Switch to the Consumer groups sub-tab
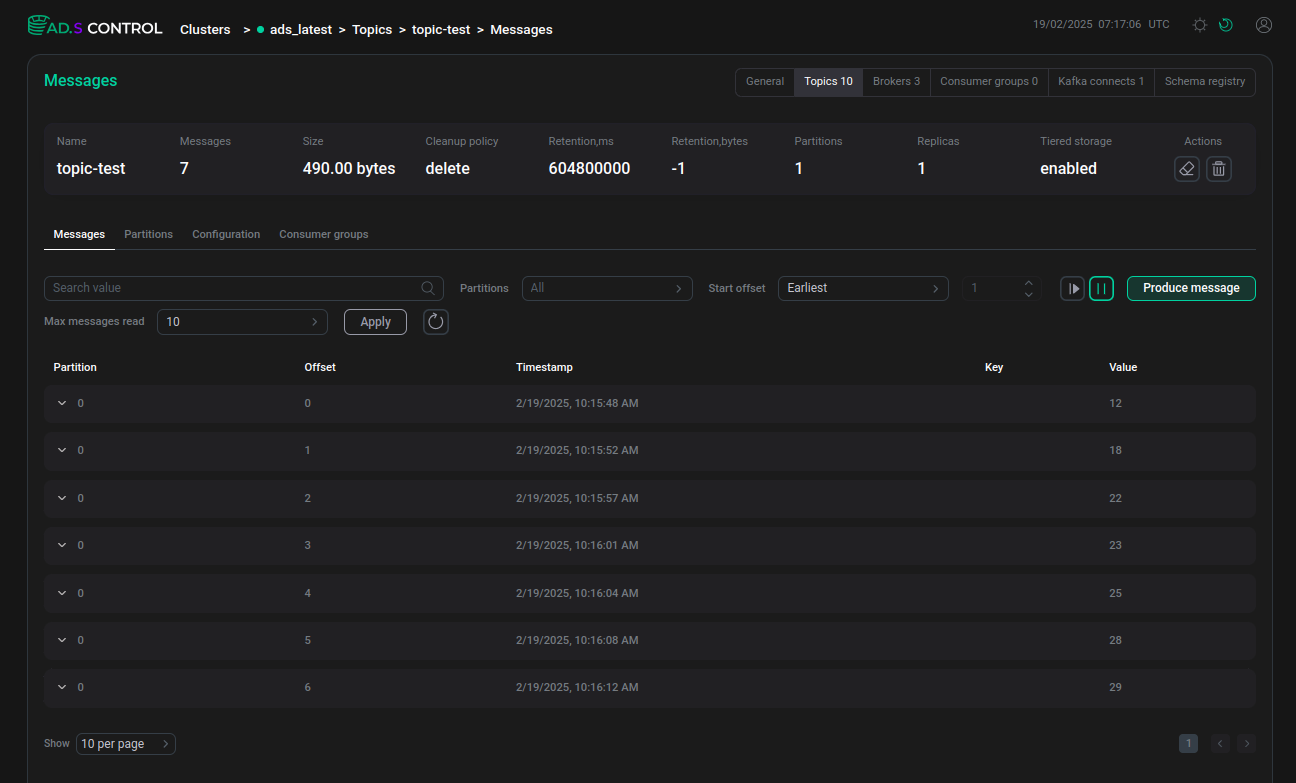The width and height of the screenshot is (1296, 783). [x=324, y=234]
